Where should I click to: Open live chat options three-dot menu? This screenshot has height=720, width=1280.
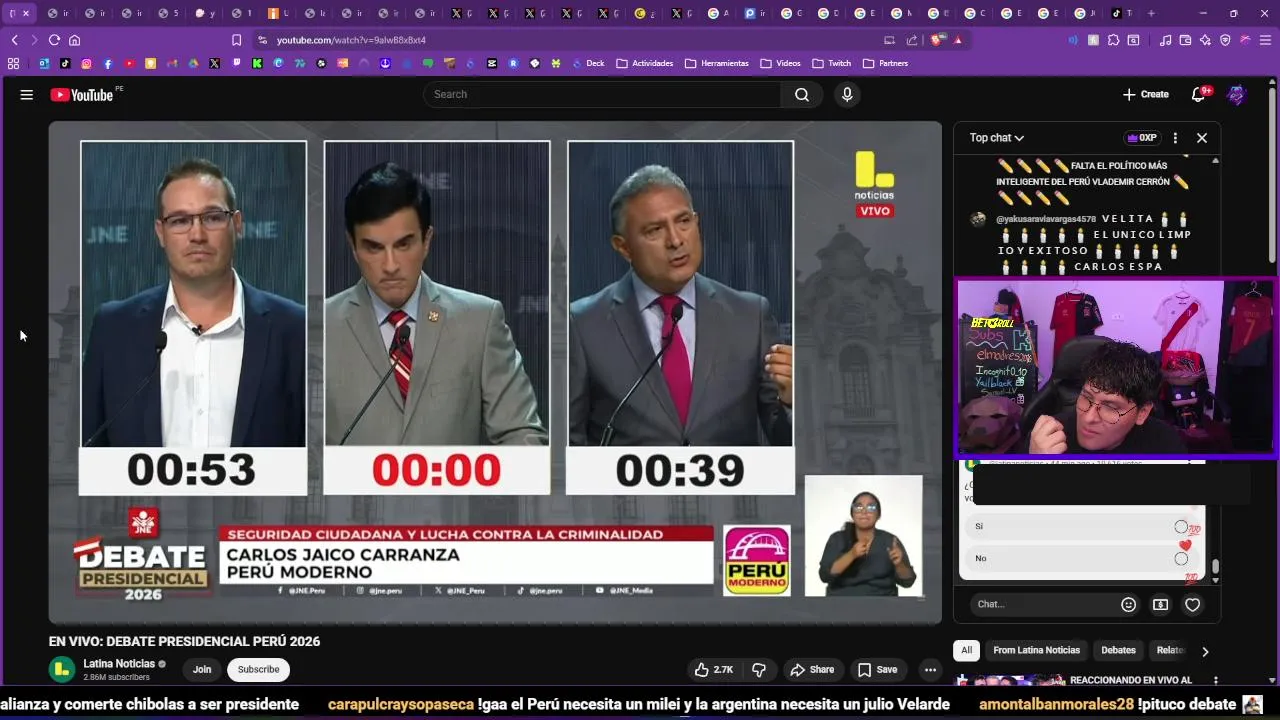[1175, 138]
